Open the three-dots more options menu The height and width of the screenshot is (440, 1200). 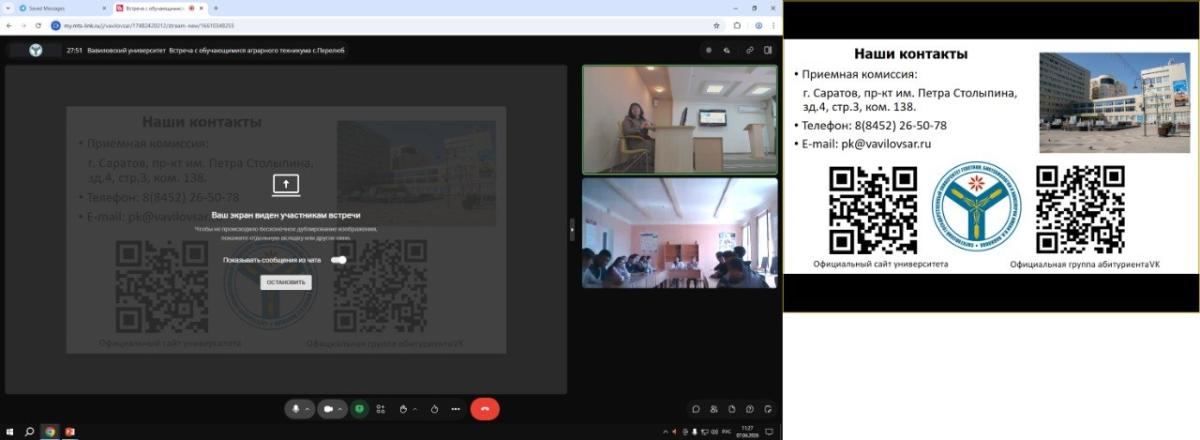(456, 409)
